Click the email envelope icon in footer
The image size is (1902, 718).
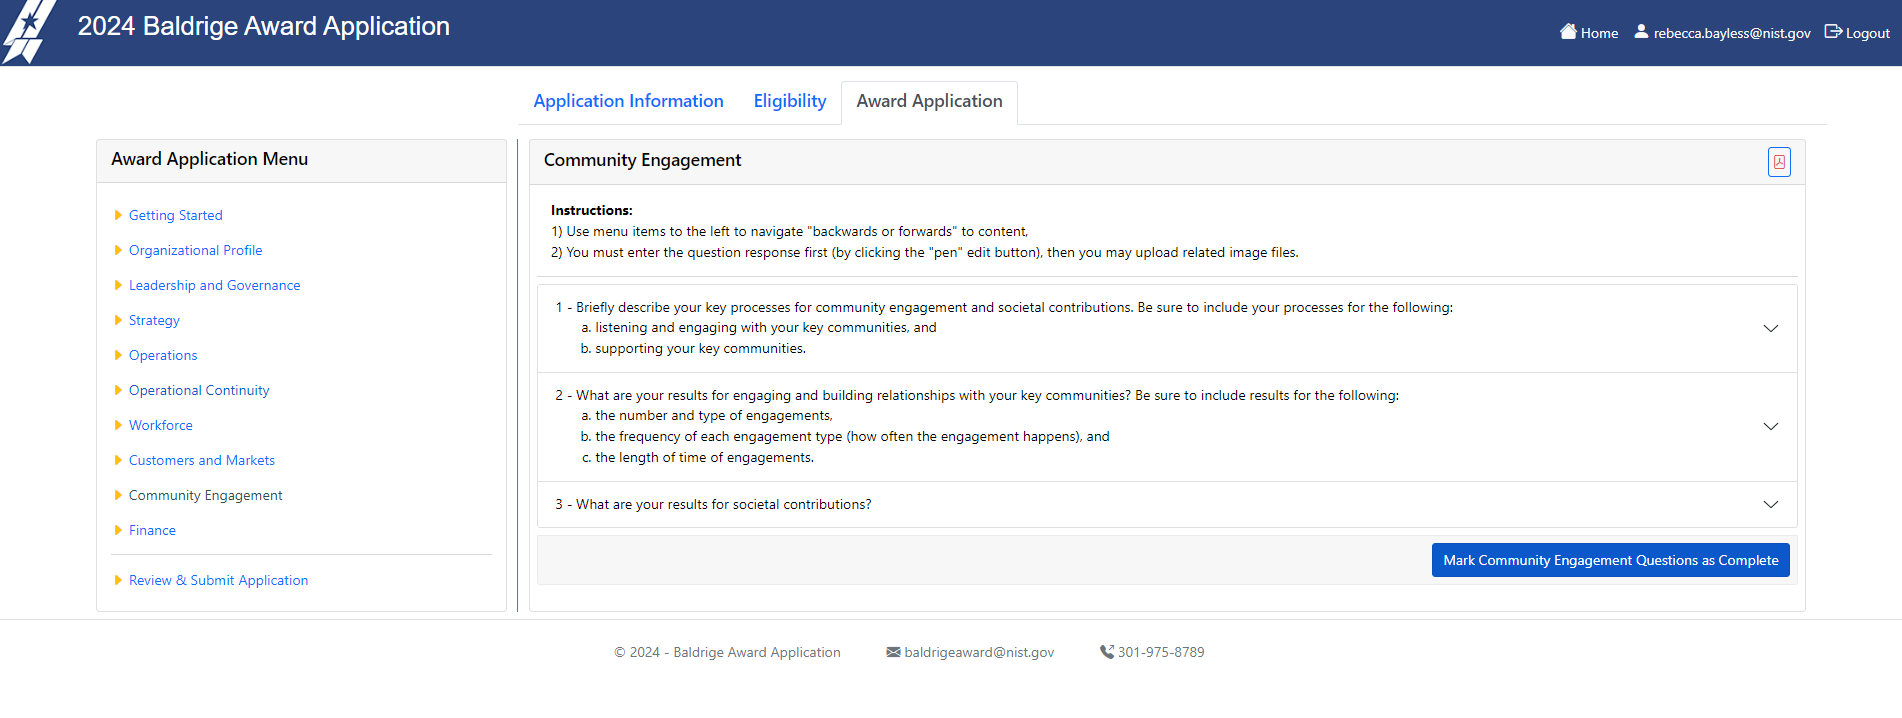coord(893,652)
